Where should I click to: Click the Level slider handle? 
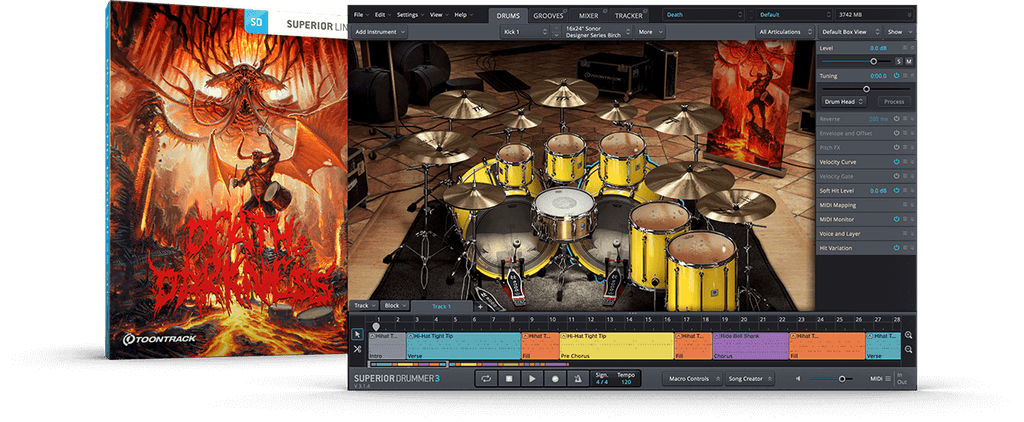coord(873,61)
